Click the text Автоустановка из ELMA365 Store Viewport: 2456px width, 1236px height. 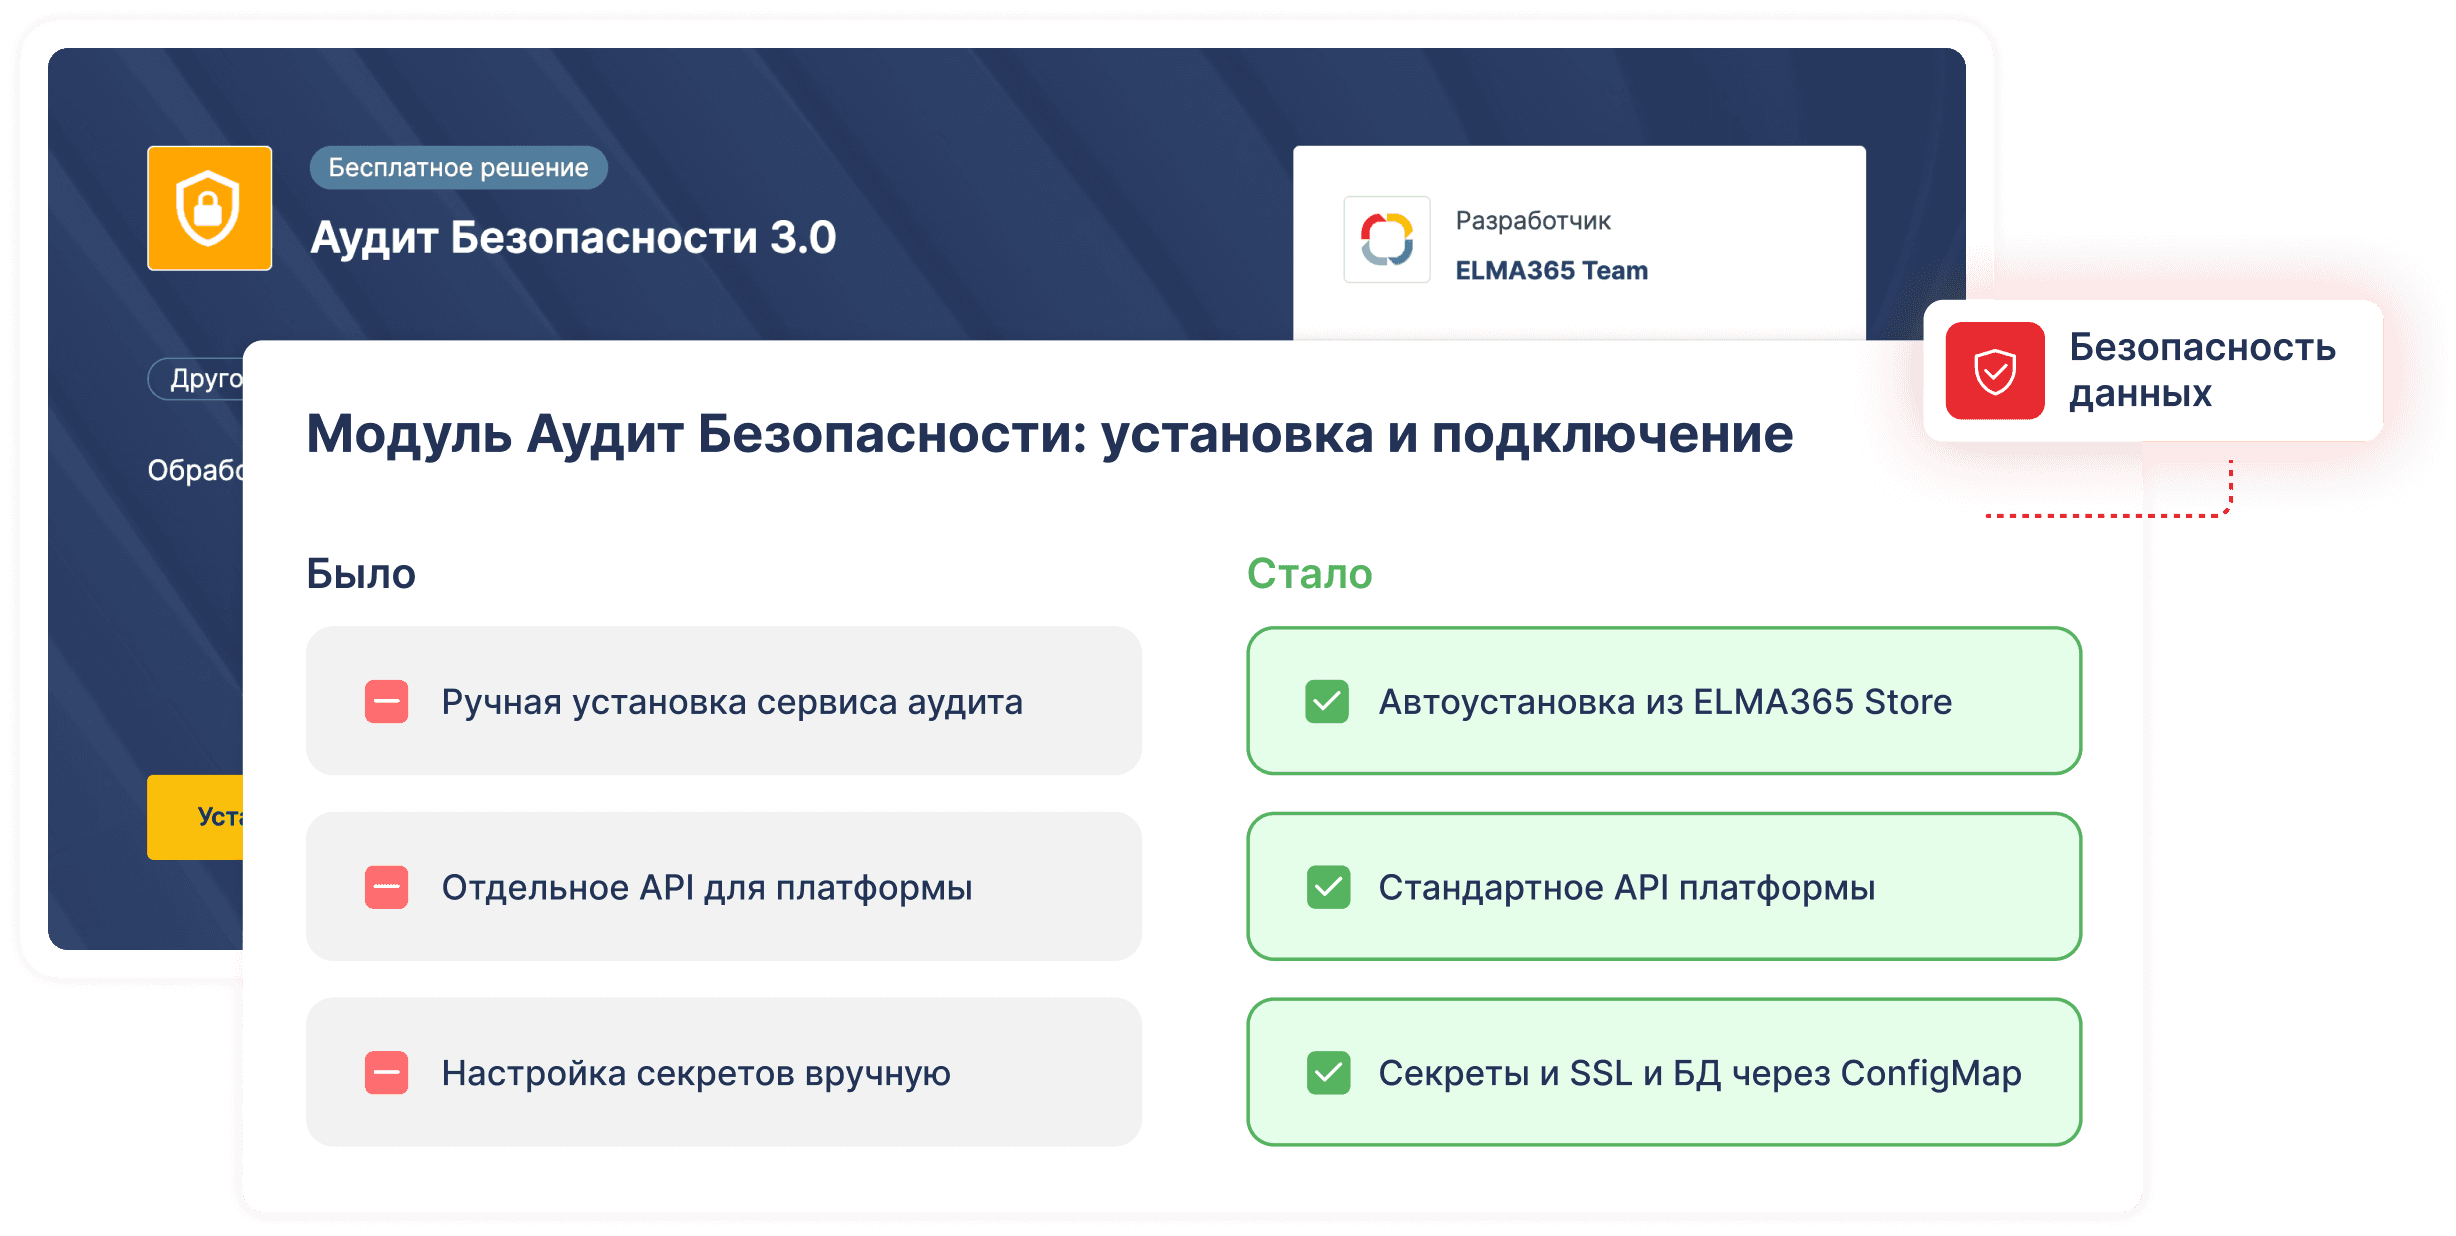(x=1665, y=702)
